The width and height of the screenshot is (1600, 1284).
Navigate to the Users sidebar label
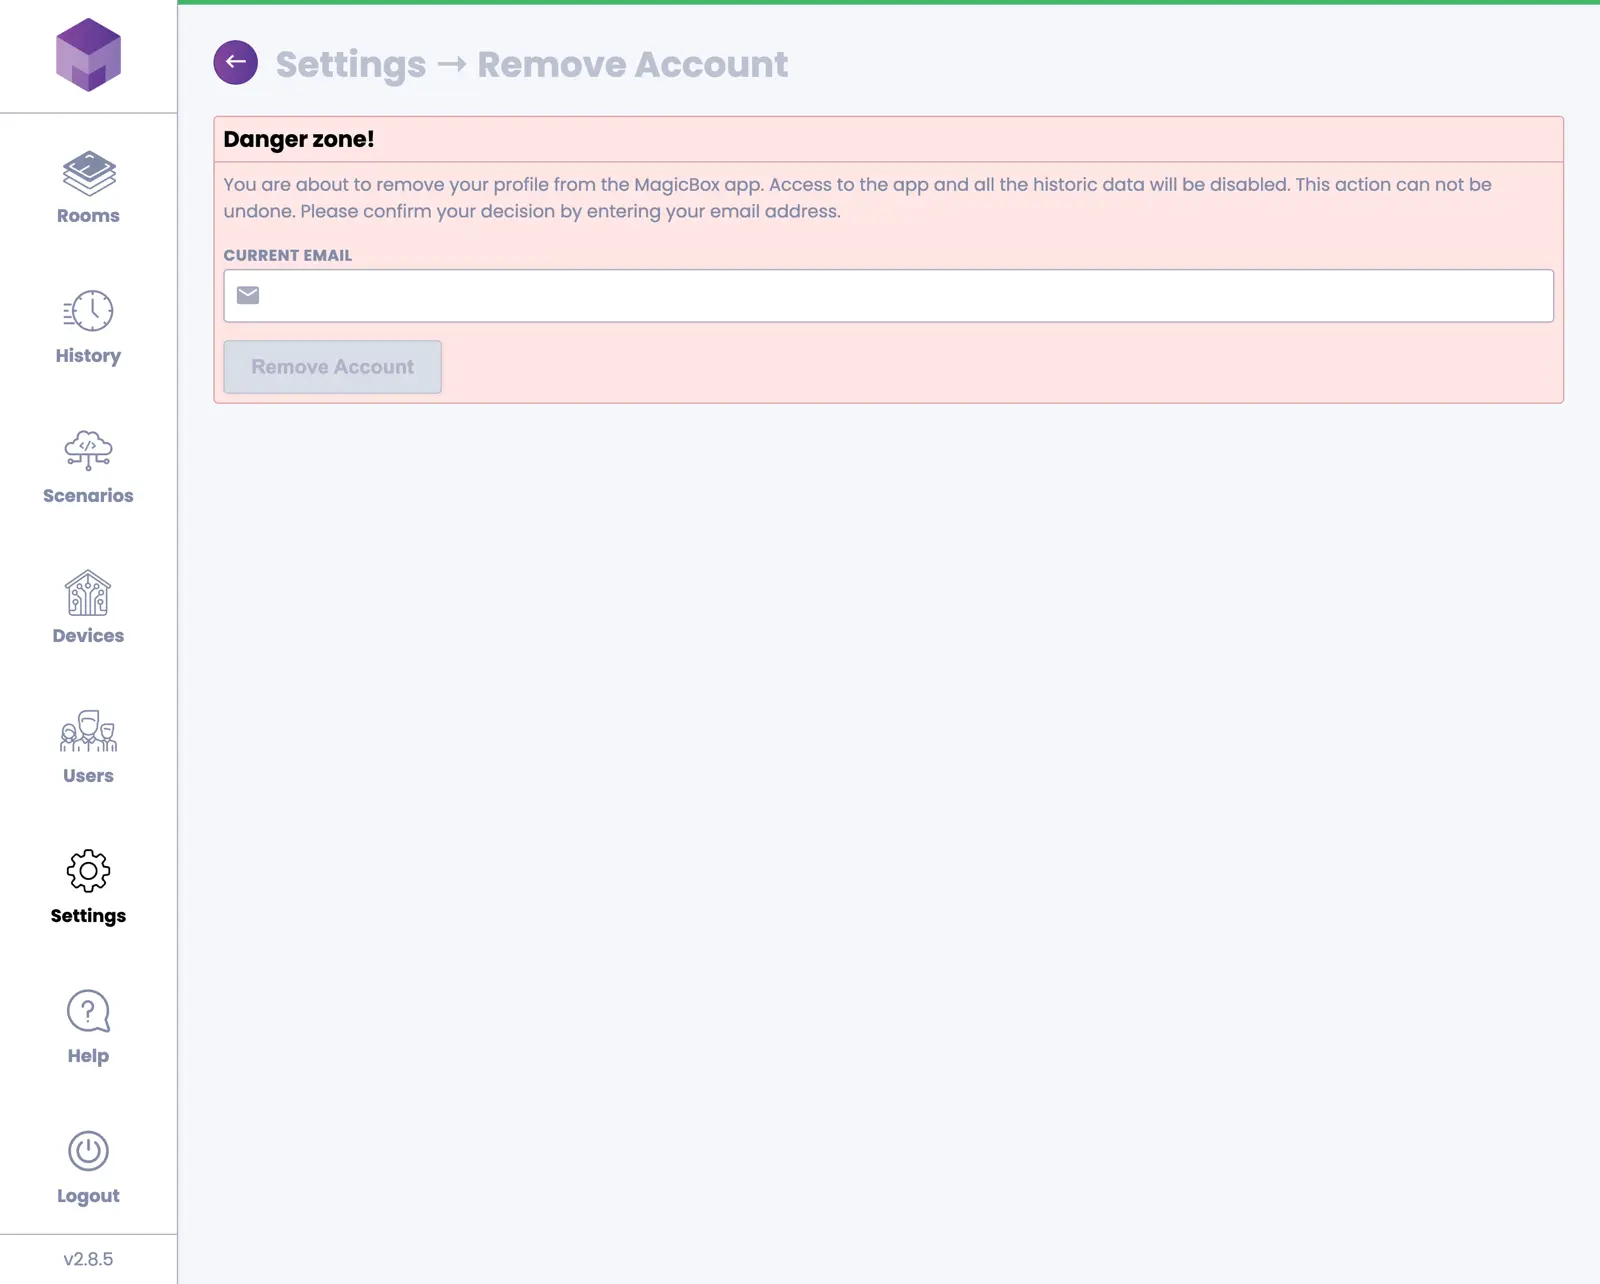point(88,776)
